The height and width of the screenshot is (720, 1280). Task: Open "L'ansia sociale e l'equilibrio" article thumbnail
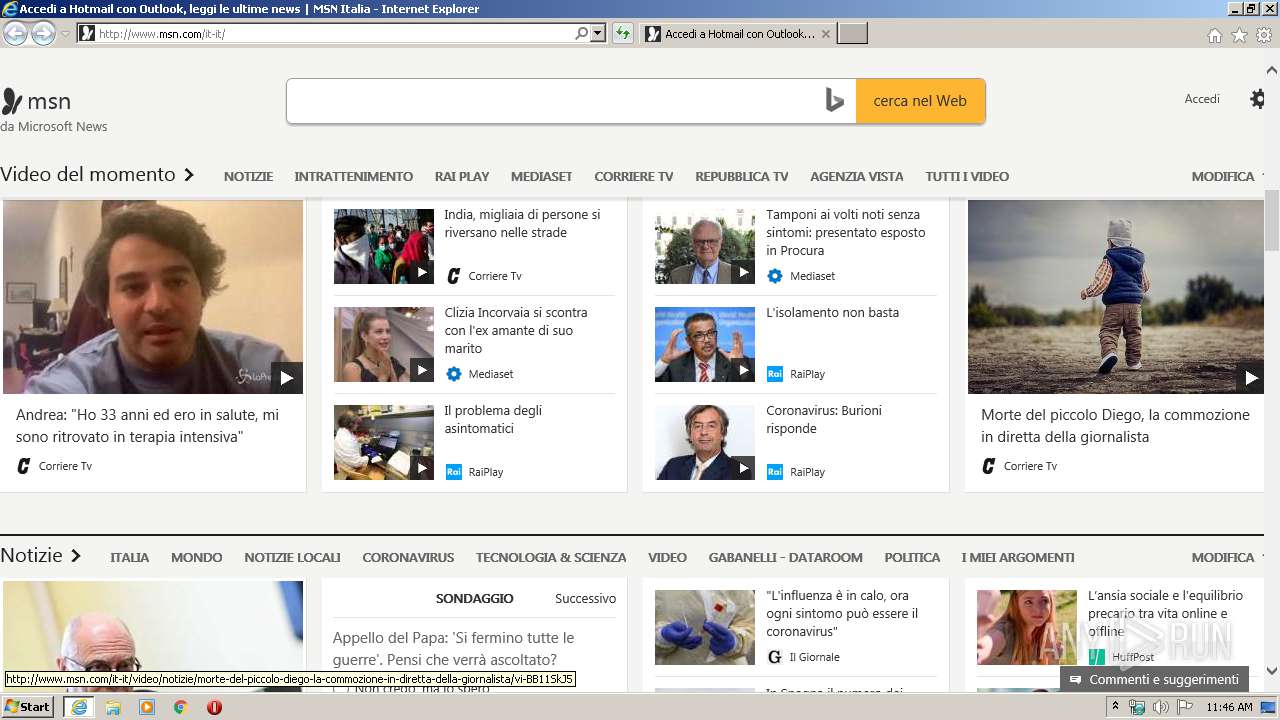point(1027,627)
